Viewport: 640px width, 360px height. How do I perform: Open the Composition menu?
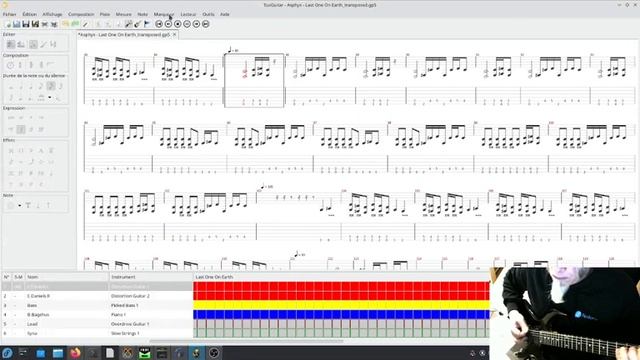pyautogui.click(x=81, y=14)
